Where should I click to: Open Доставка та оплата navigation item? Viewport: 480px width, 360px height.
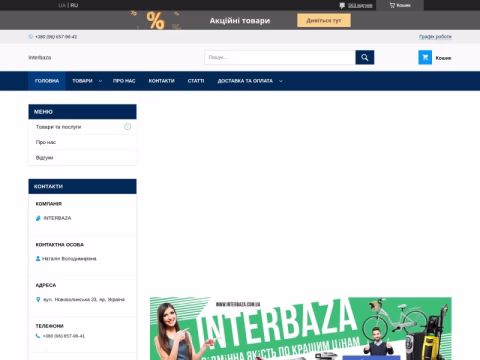click(245, 81)
